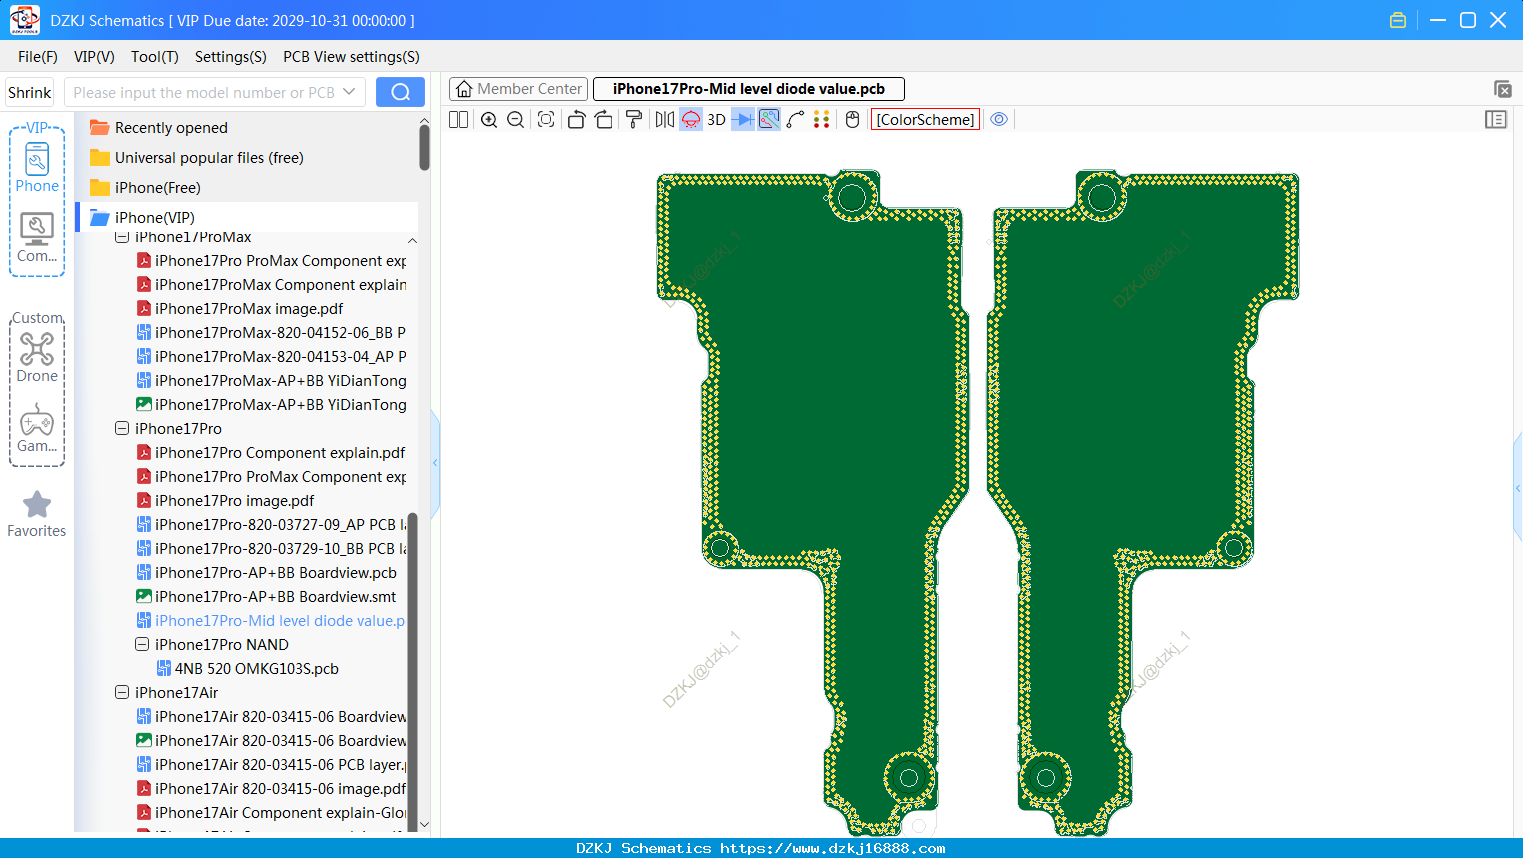
Task: Collapse the iPhone17Air tree node
Action: point(122,692)
